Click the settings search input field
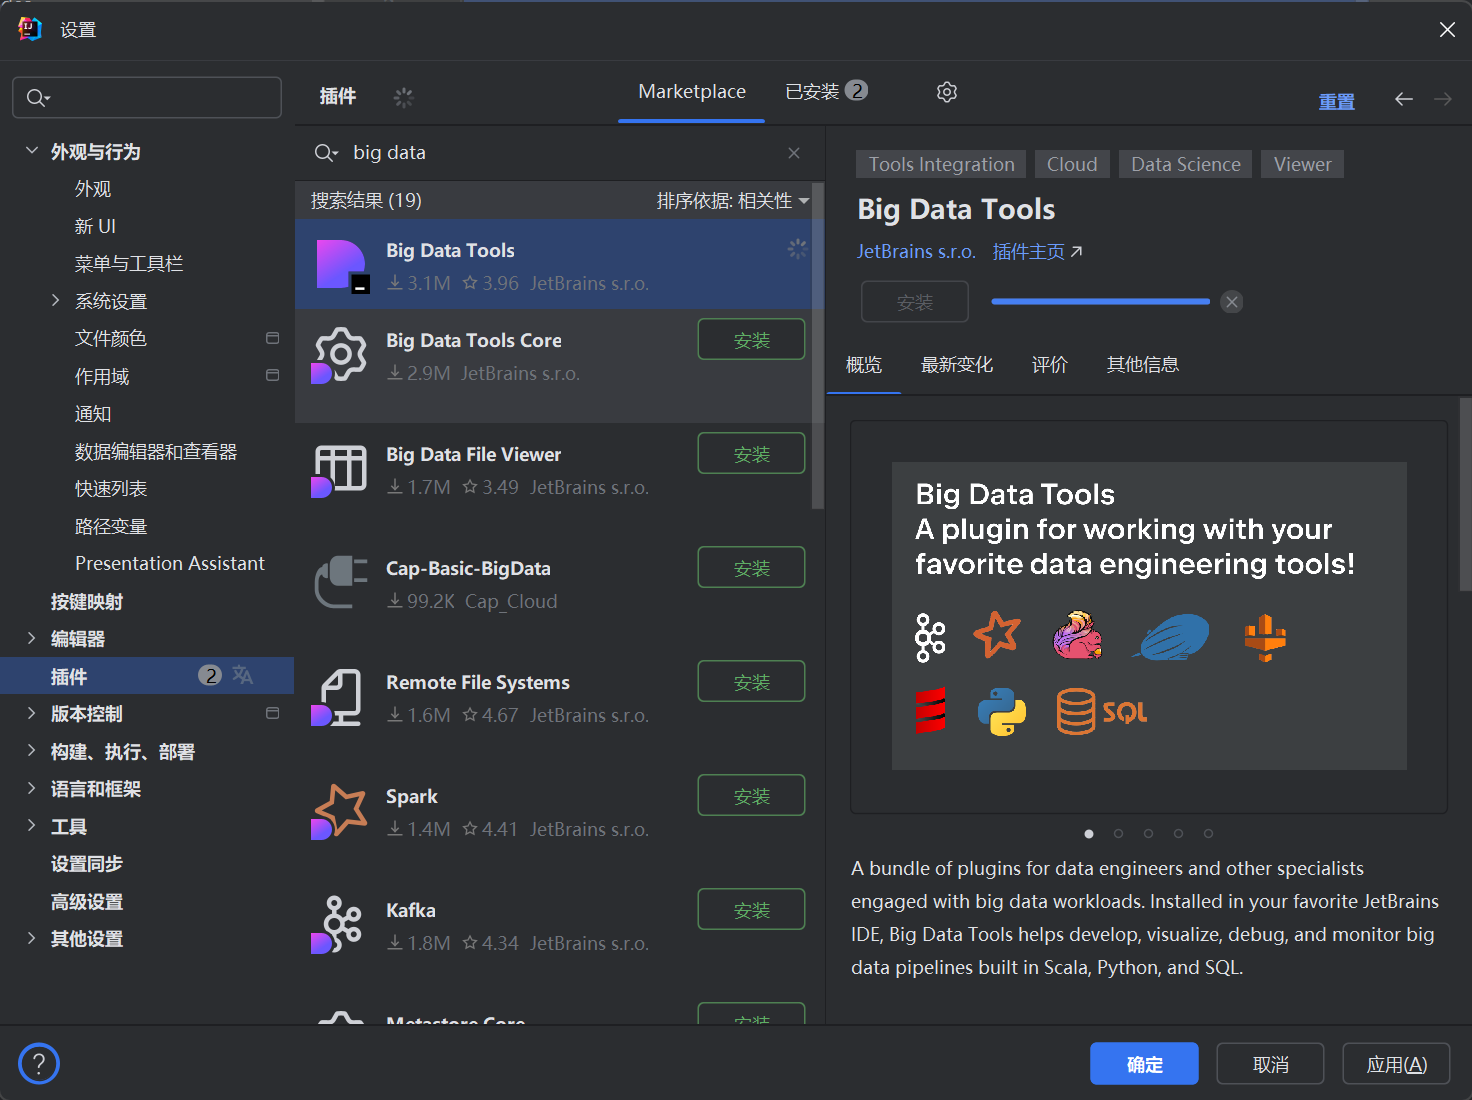The height and width of the screenshot is (1100, 1472). [147, 98]
